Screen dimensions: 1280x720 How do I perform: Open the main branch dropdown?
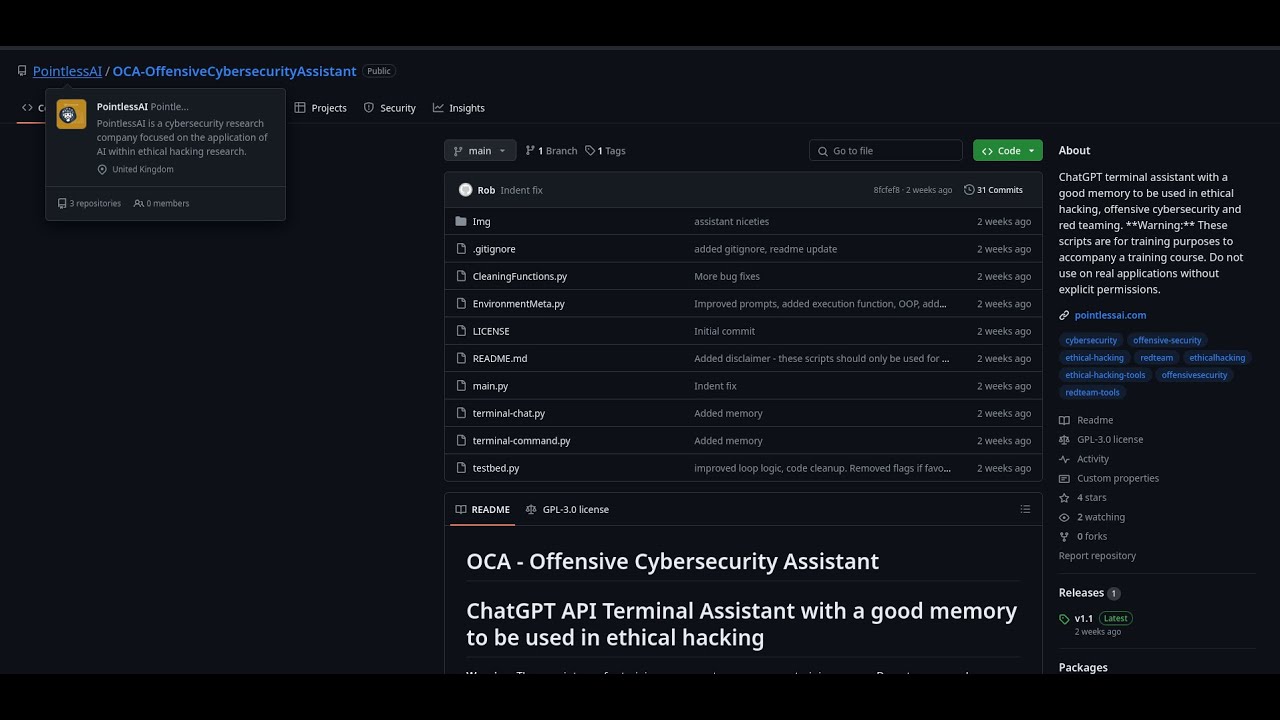pyautogui.click(x=480, y=151)
